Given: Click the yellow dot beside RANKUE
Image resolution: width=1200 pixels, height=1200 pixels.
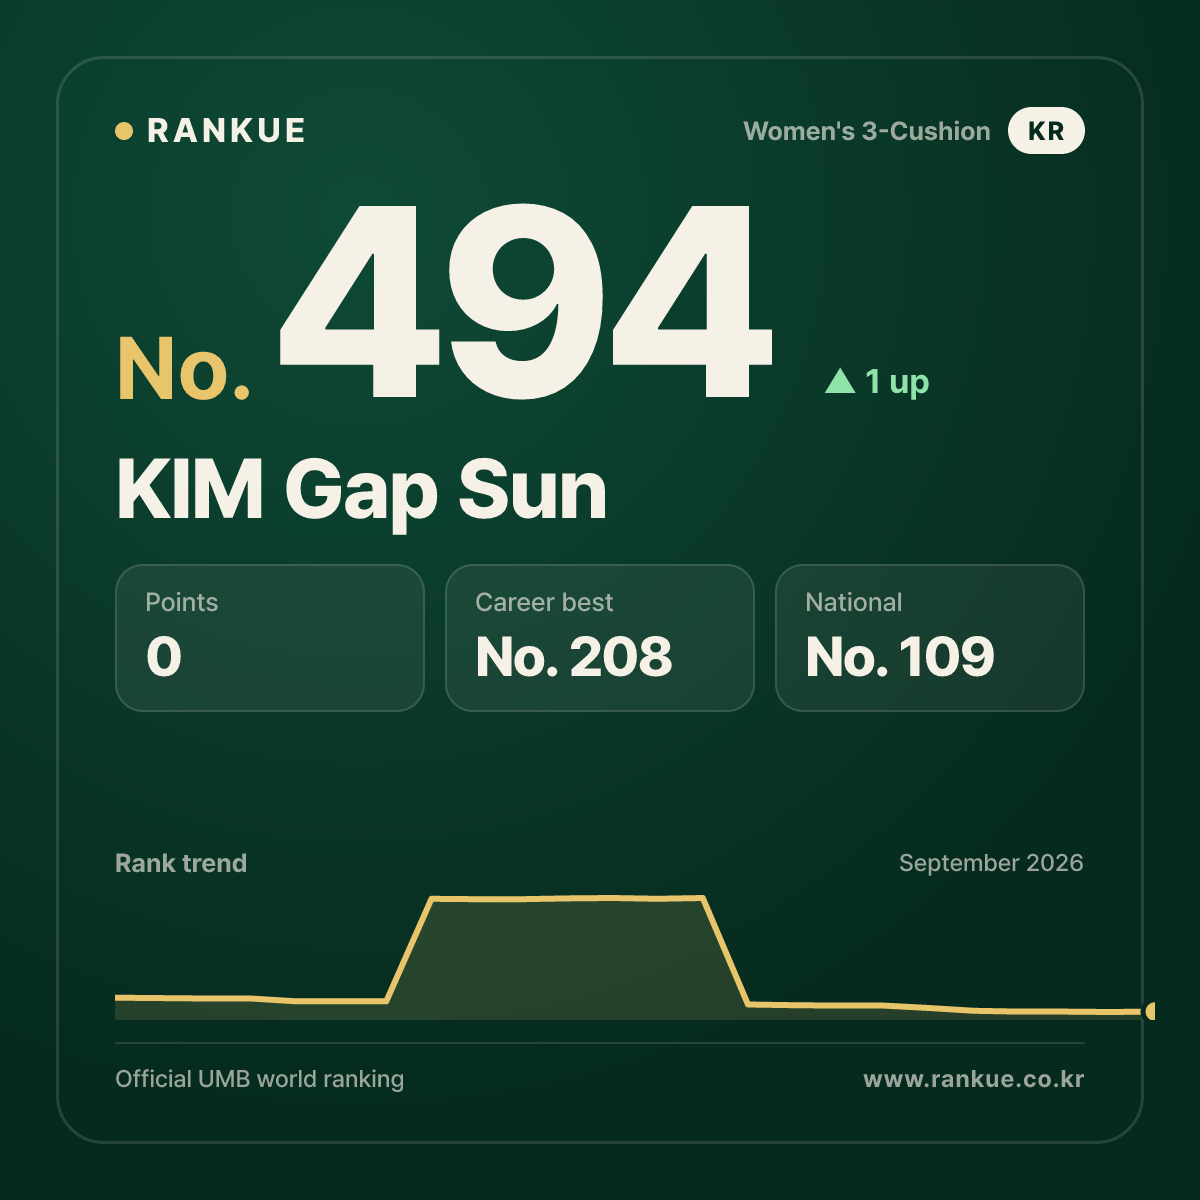Looking at the screenshot, I should 124,131.
